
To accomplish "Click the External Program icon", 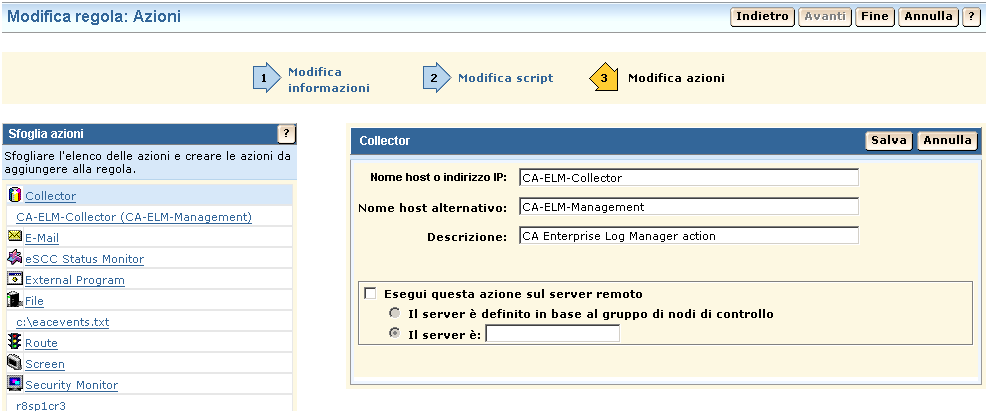I will 14,279.
